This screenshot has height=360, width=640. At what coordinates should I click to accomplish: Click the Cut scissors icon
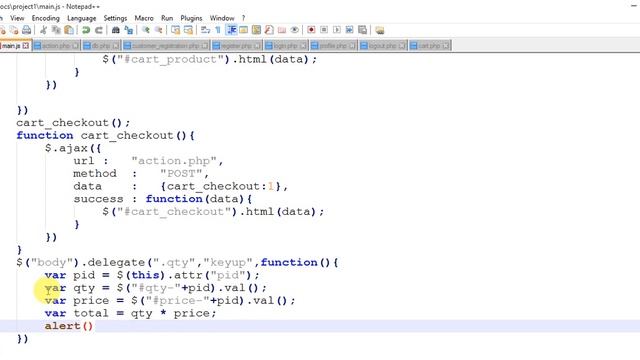coord(44,30)
